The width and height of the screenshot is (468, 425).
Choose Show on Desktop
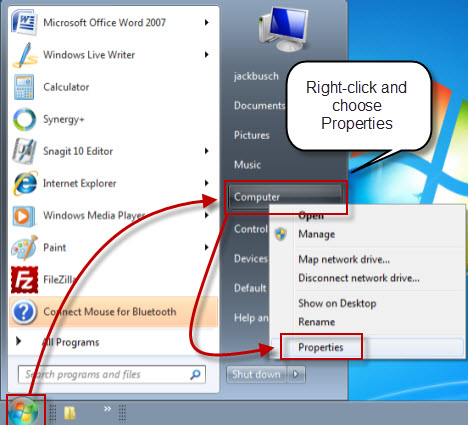click(x=337, y=303)
